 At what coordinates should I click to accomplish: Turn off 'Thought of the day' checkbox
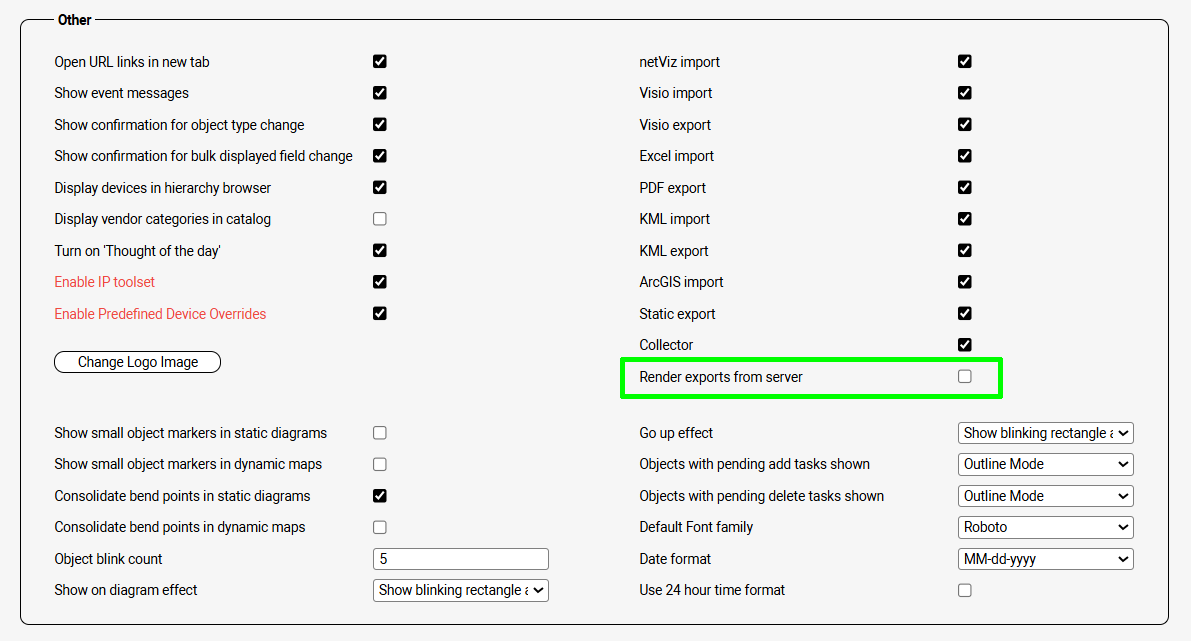tap(380, 250)
